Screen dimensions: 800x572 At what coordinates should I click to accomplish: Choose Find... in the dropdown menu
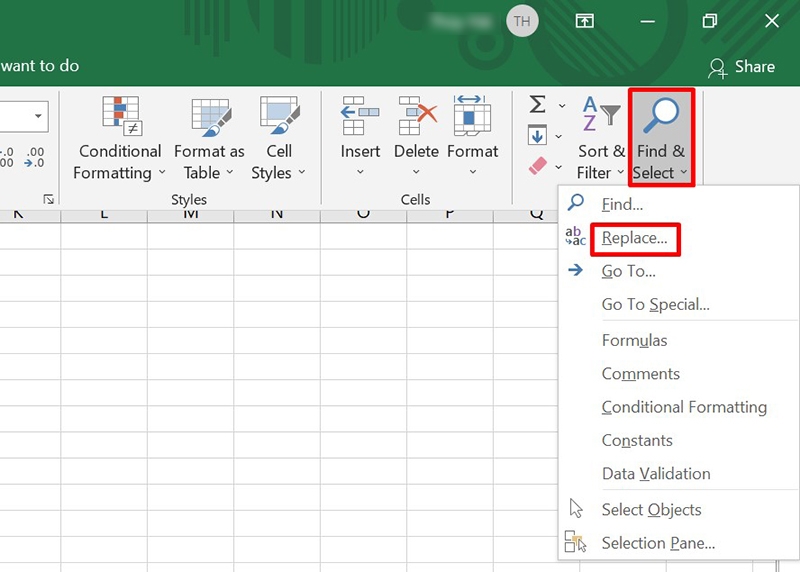click(x=622, y=204)
